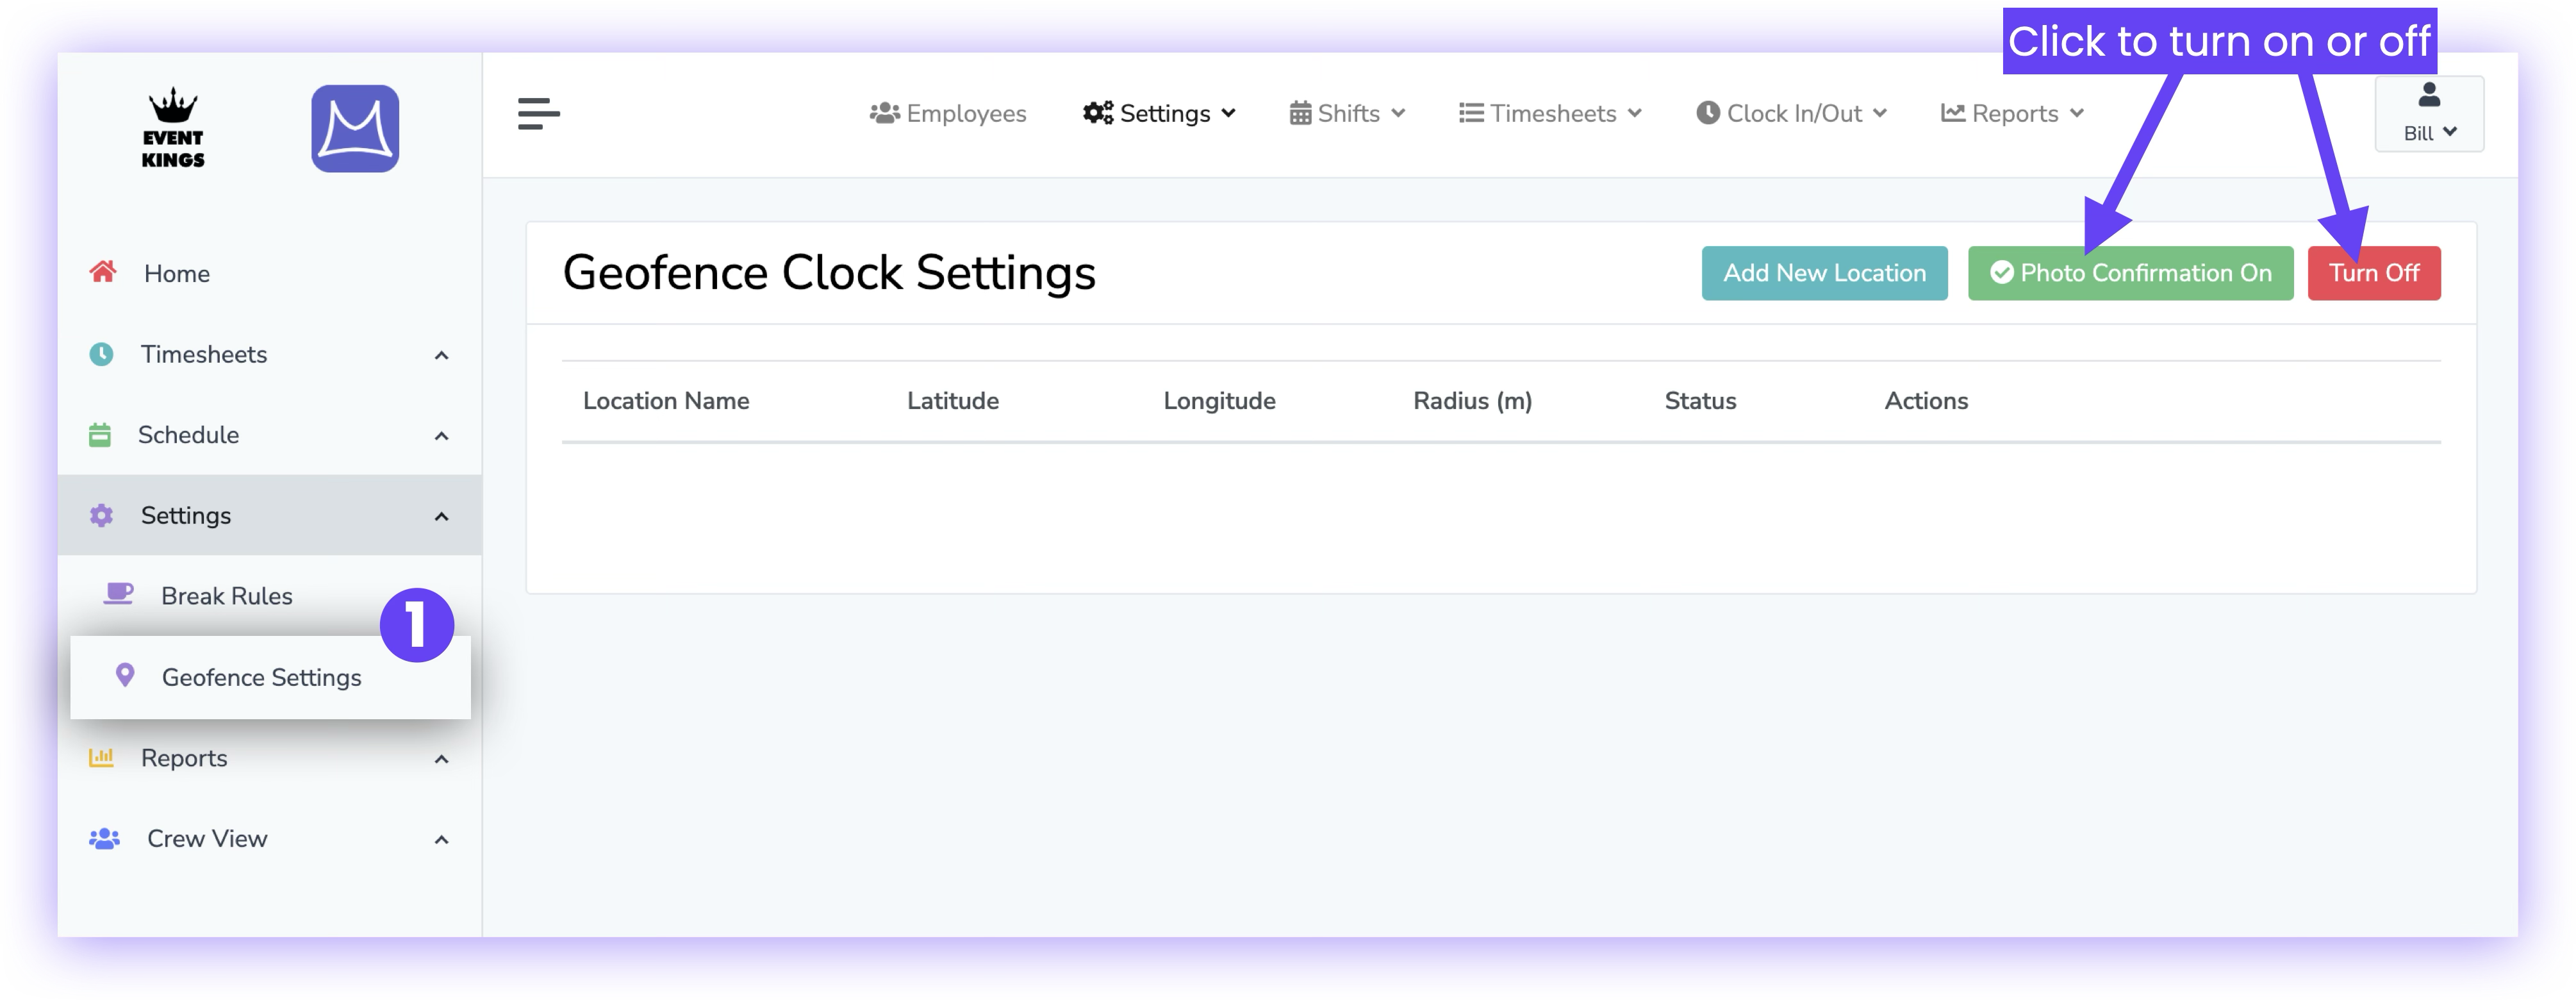Click the Reports line chart icon in top nav
The height and width of the screenshot is (1000, 2576).
[1953, 113]
